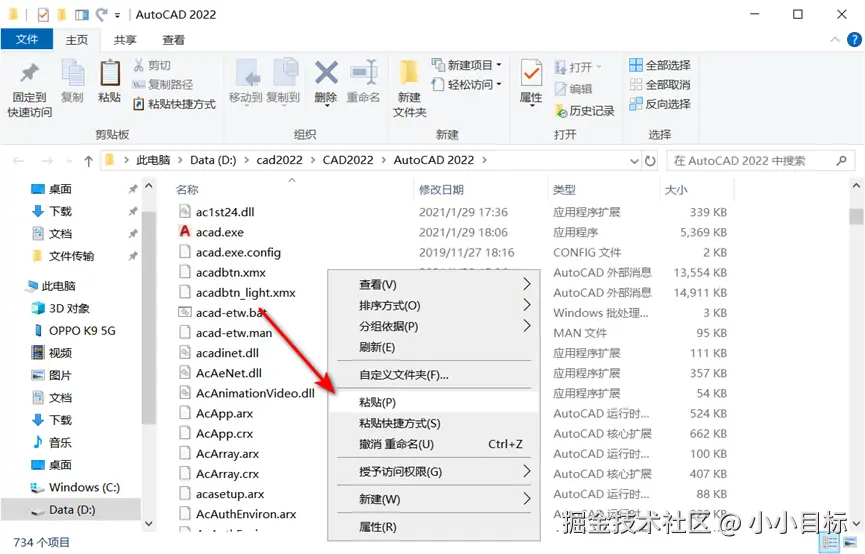Switch to the View ribbon tab

click(173, 40)
